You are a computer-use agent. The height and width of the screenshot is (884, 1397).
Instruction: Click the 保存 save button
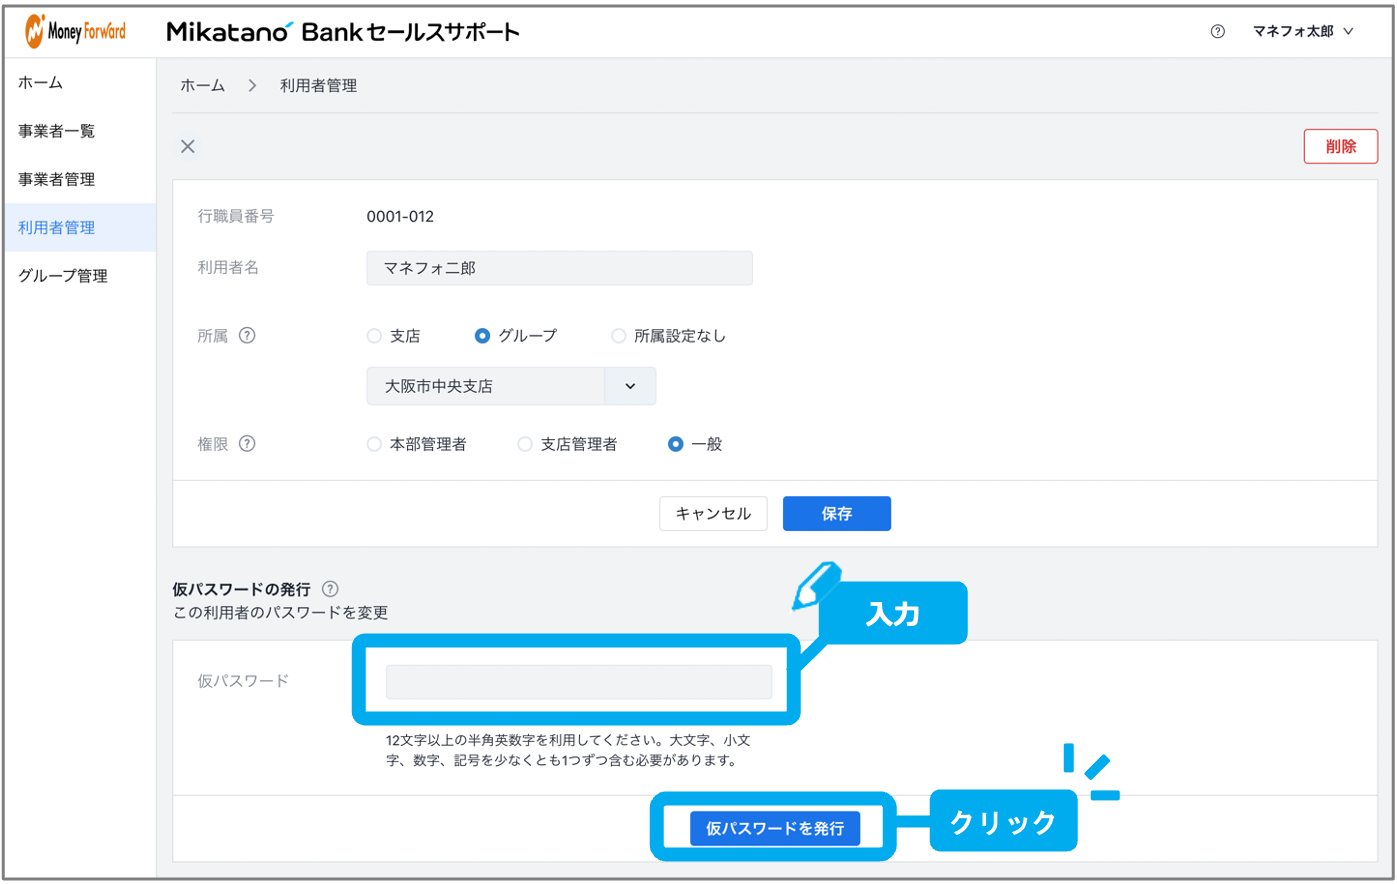(837, 514)
